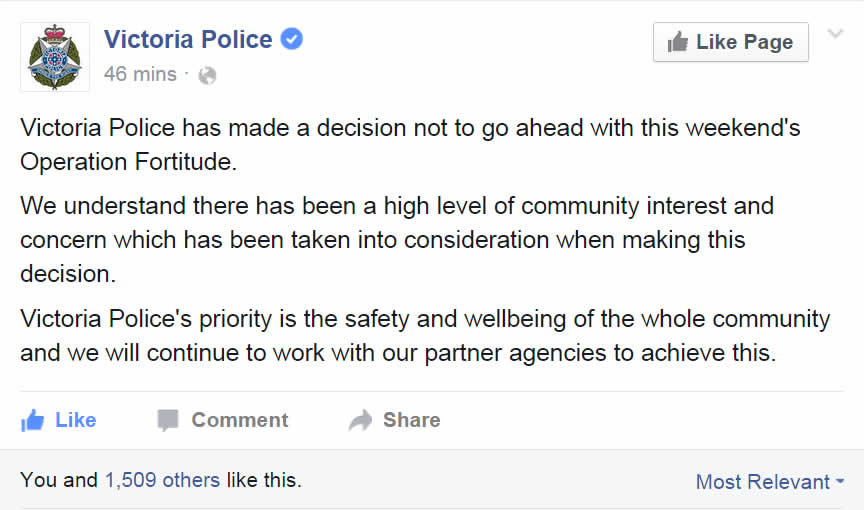Image resolution: width=864 pixels, height=510 pixels.
Task: Open the 1,509 others likes list
Action: [163, 480]
